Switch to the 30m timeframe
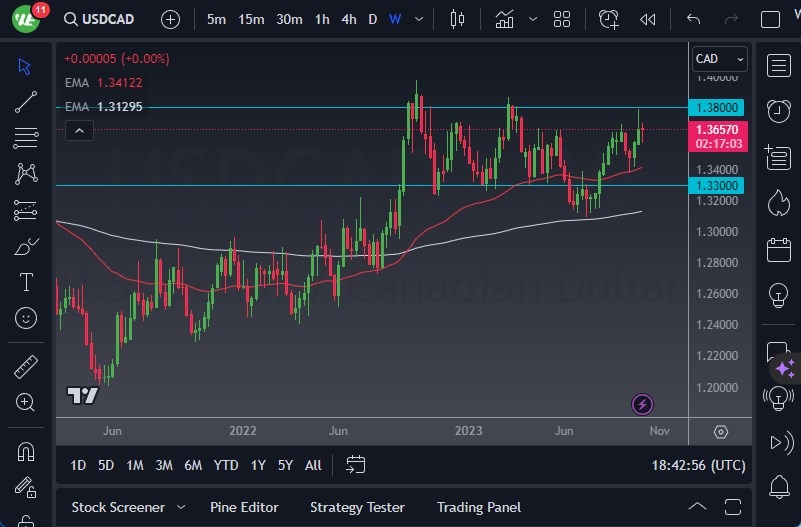The width and height of the screenshot is (801, 527). [x=289, y=19]
